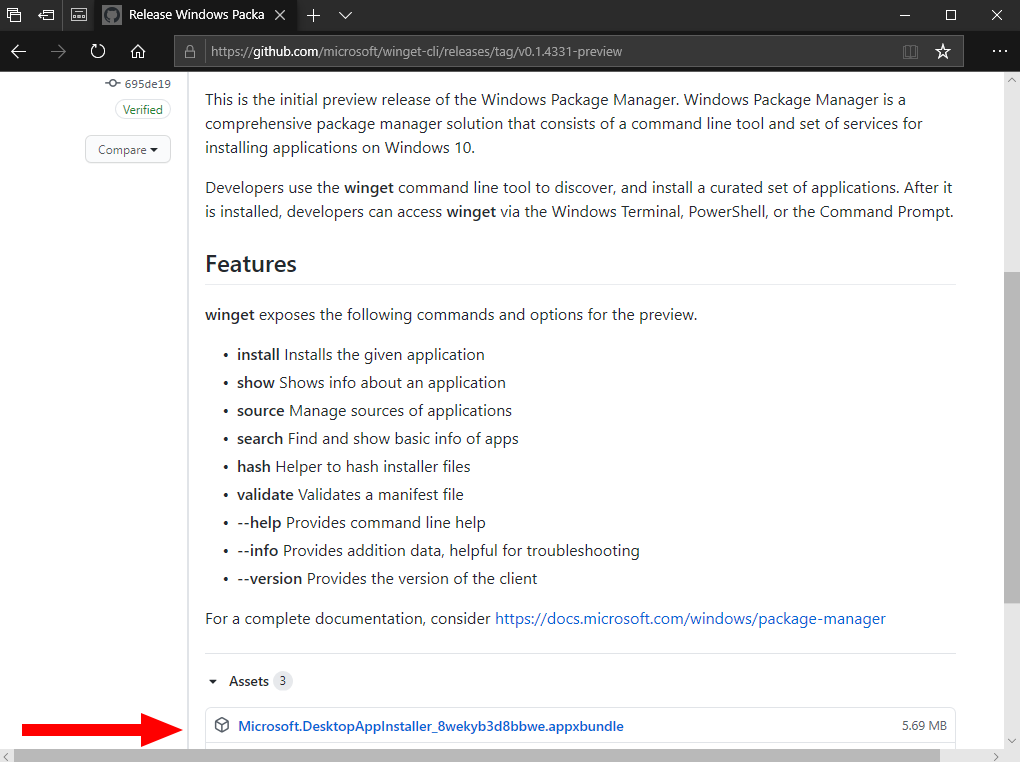Minimize the browser window
1020x762 pixels.
click(905, 15)
